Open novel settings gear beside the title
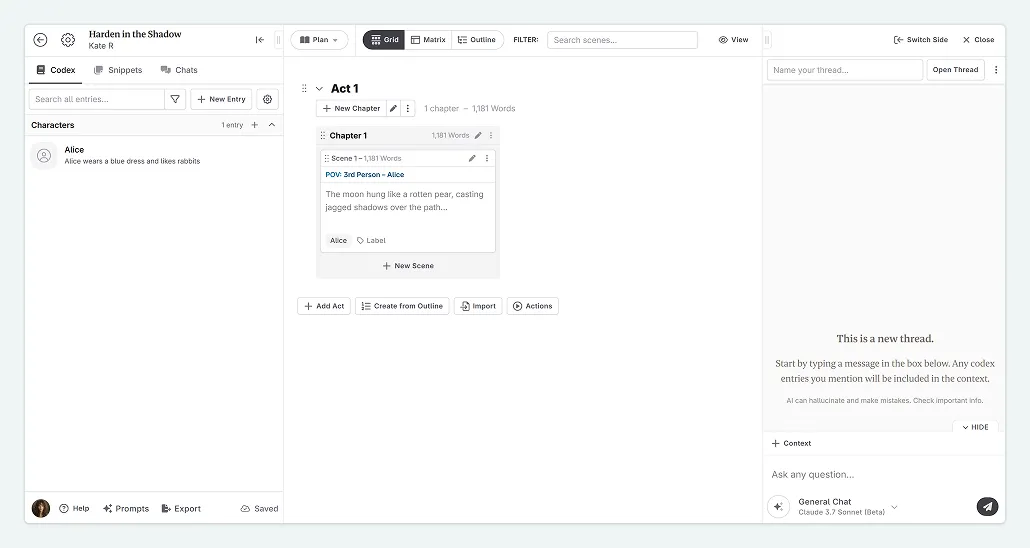This screenshot has height=548, width=1030. [68, 40]
